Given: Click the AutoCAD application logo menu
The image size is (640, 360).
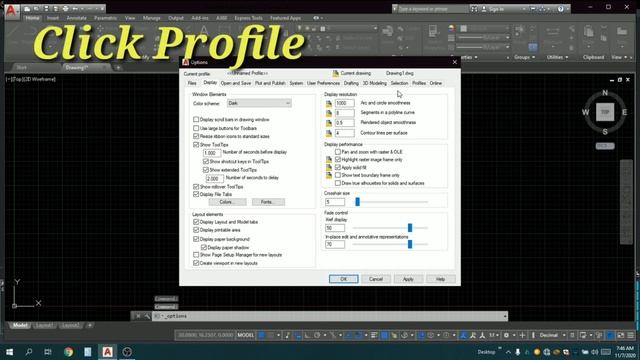Looking at the screenshot, I should click(11, 10).
